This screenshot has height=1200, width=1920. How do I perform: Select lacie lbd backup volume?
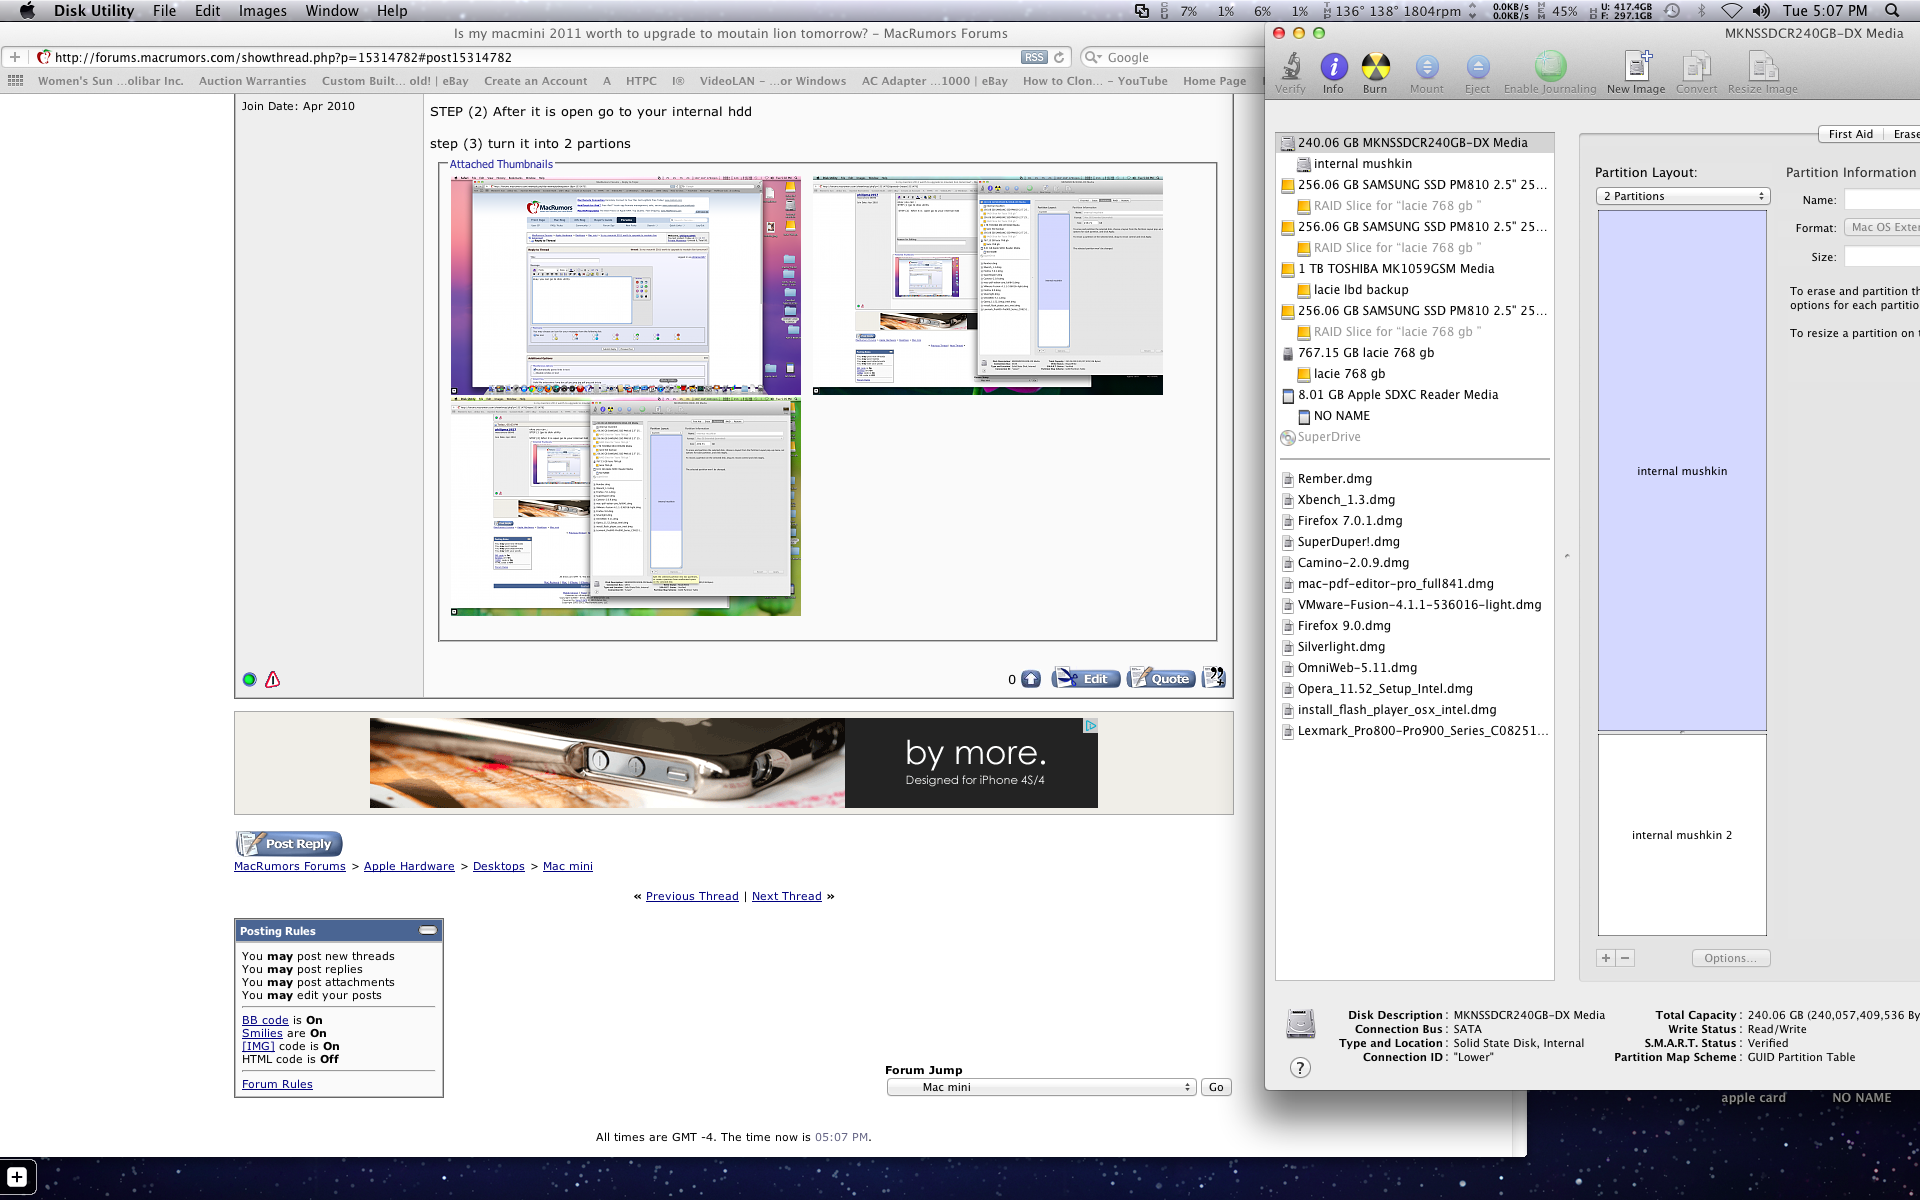point(1415,289)
